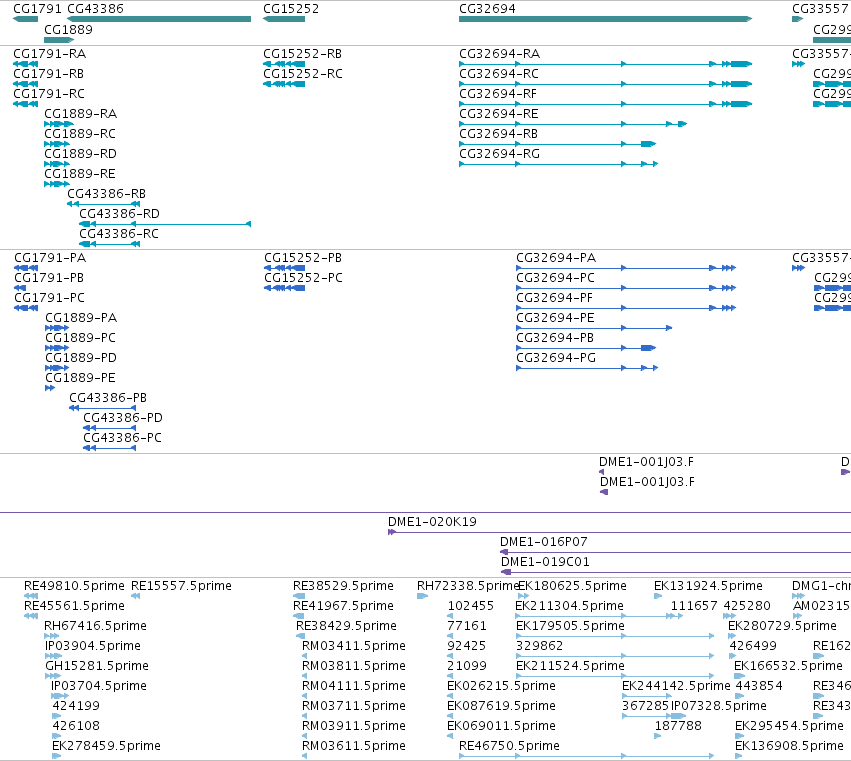Select EST IP07328.5prime
The height and width of the screenshot is (761, 851).
click(719, 707)
